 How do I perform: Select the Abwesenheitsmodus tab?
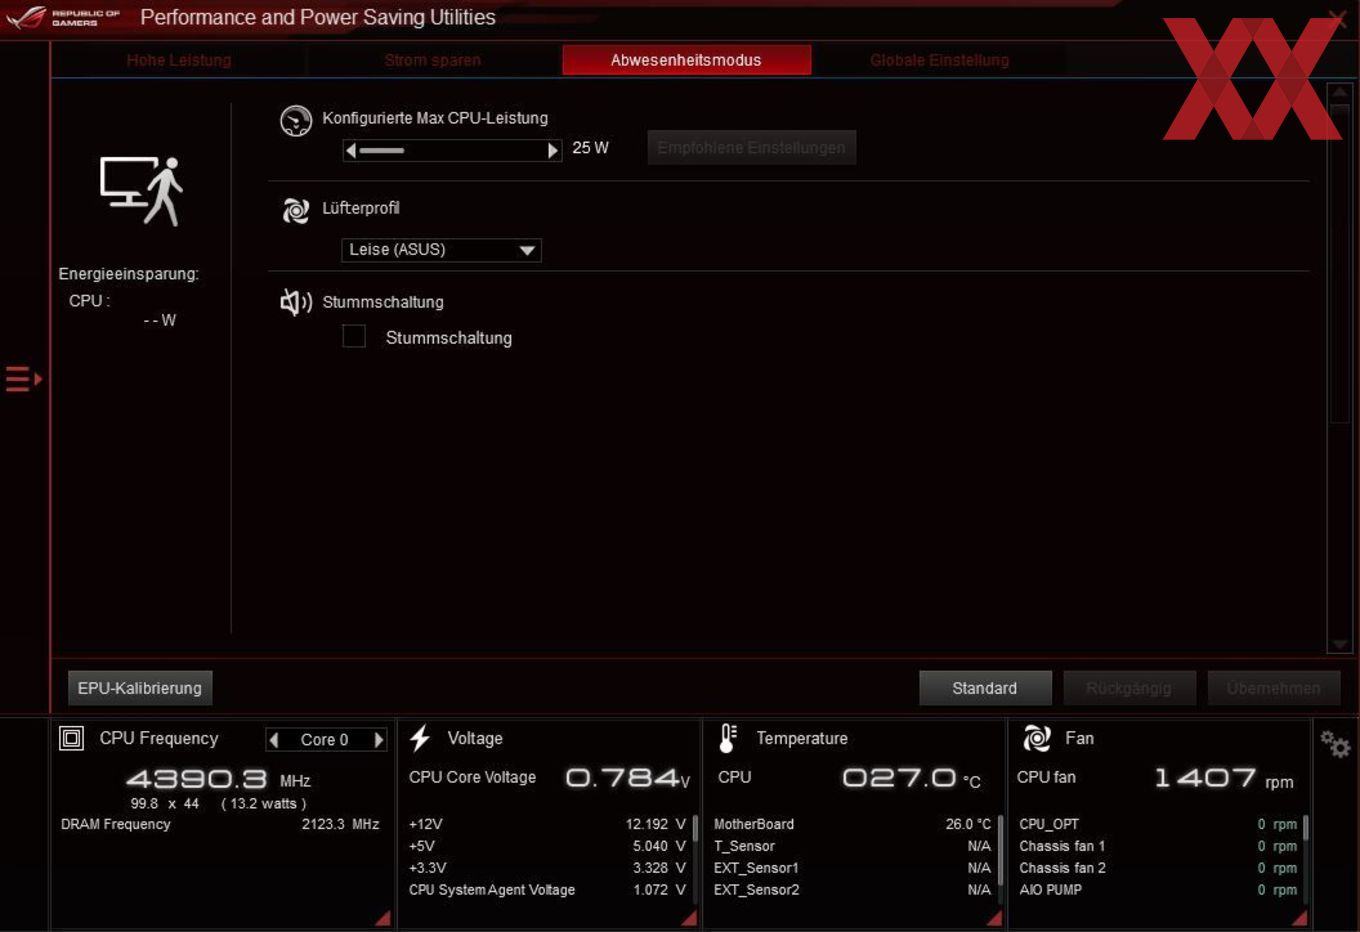[686, 60]
